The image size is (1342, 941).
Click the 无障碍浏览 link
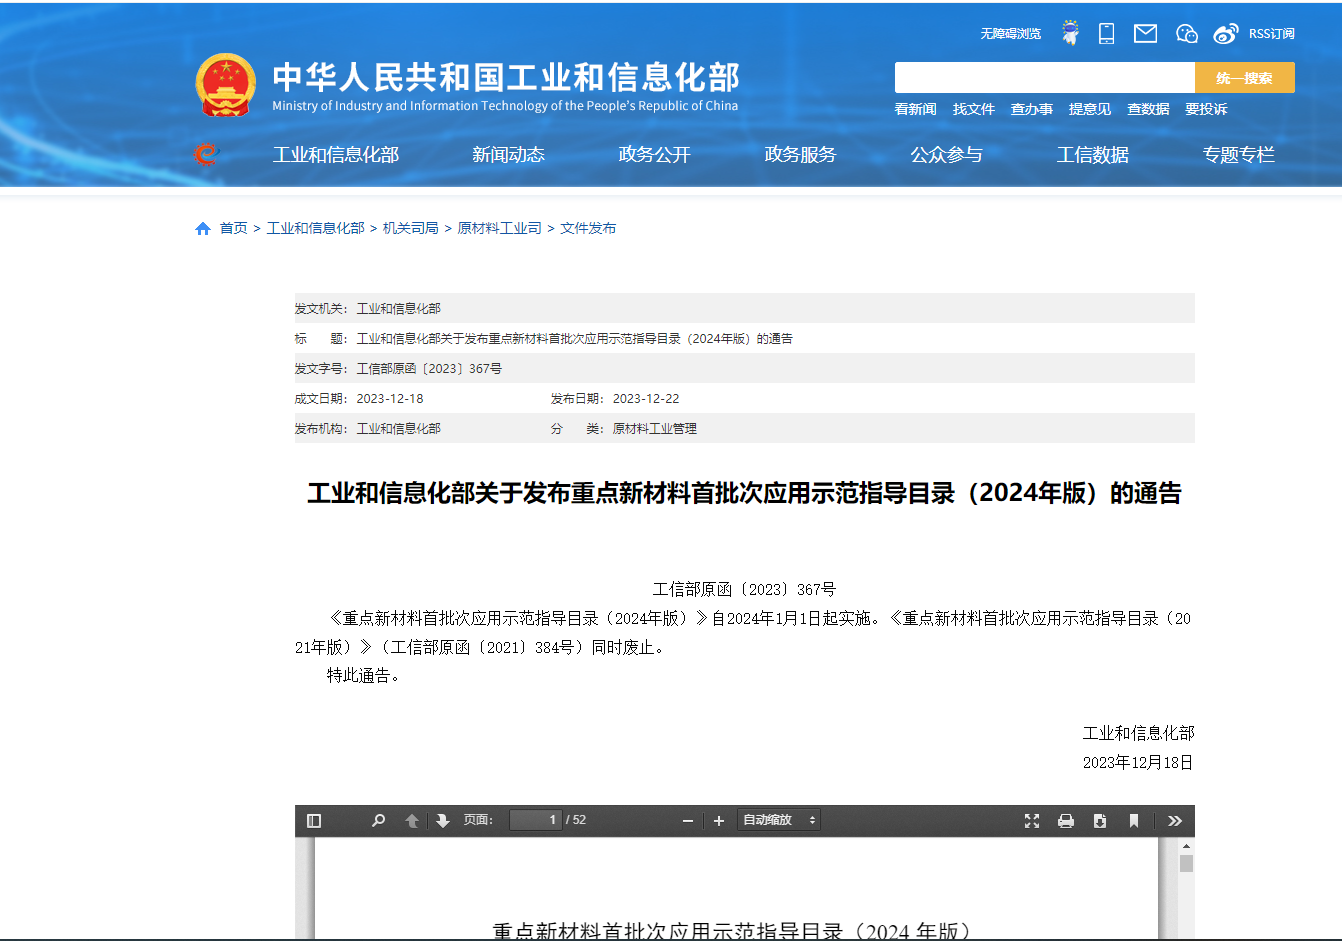pyautogui.click(x=1010, y=34)
